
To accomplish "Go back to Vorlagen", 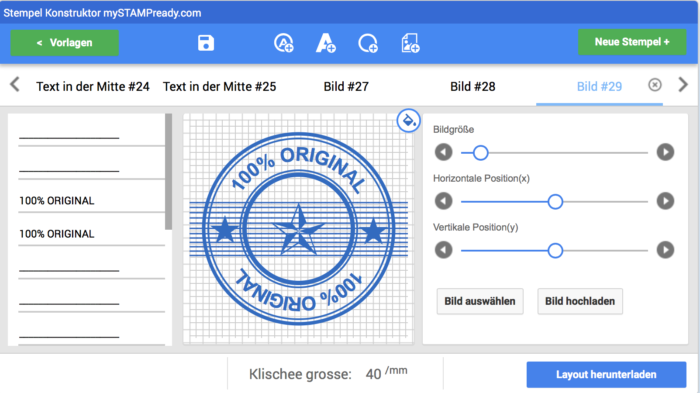I will pos(65,43).
